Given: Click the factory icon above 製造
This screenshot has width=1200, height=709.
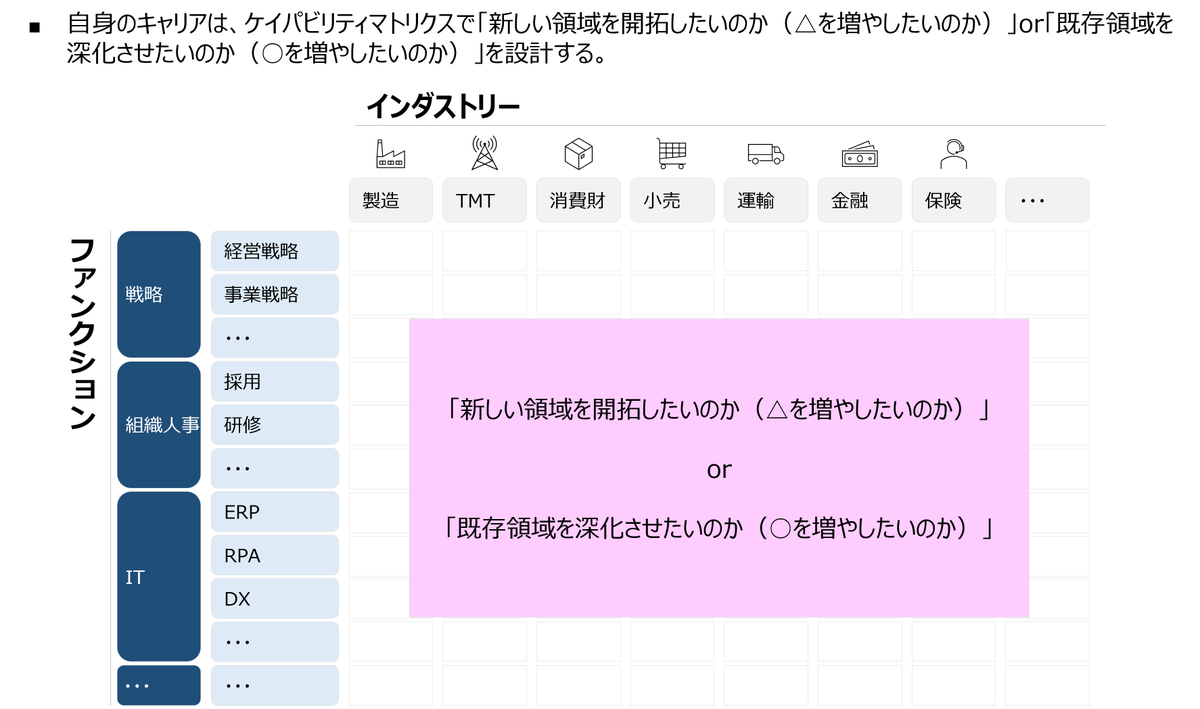Looking at the screenshot, I should (x=391, y=153).
